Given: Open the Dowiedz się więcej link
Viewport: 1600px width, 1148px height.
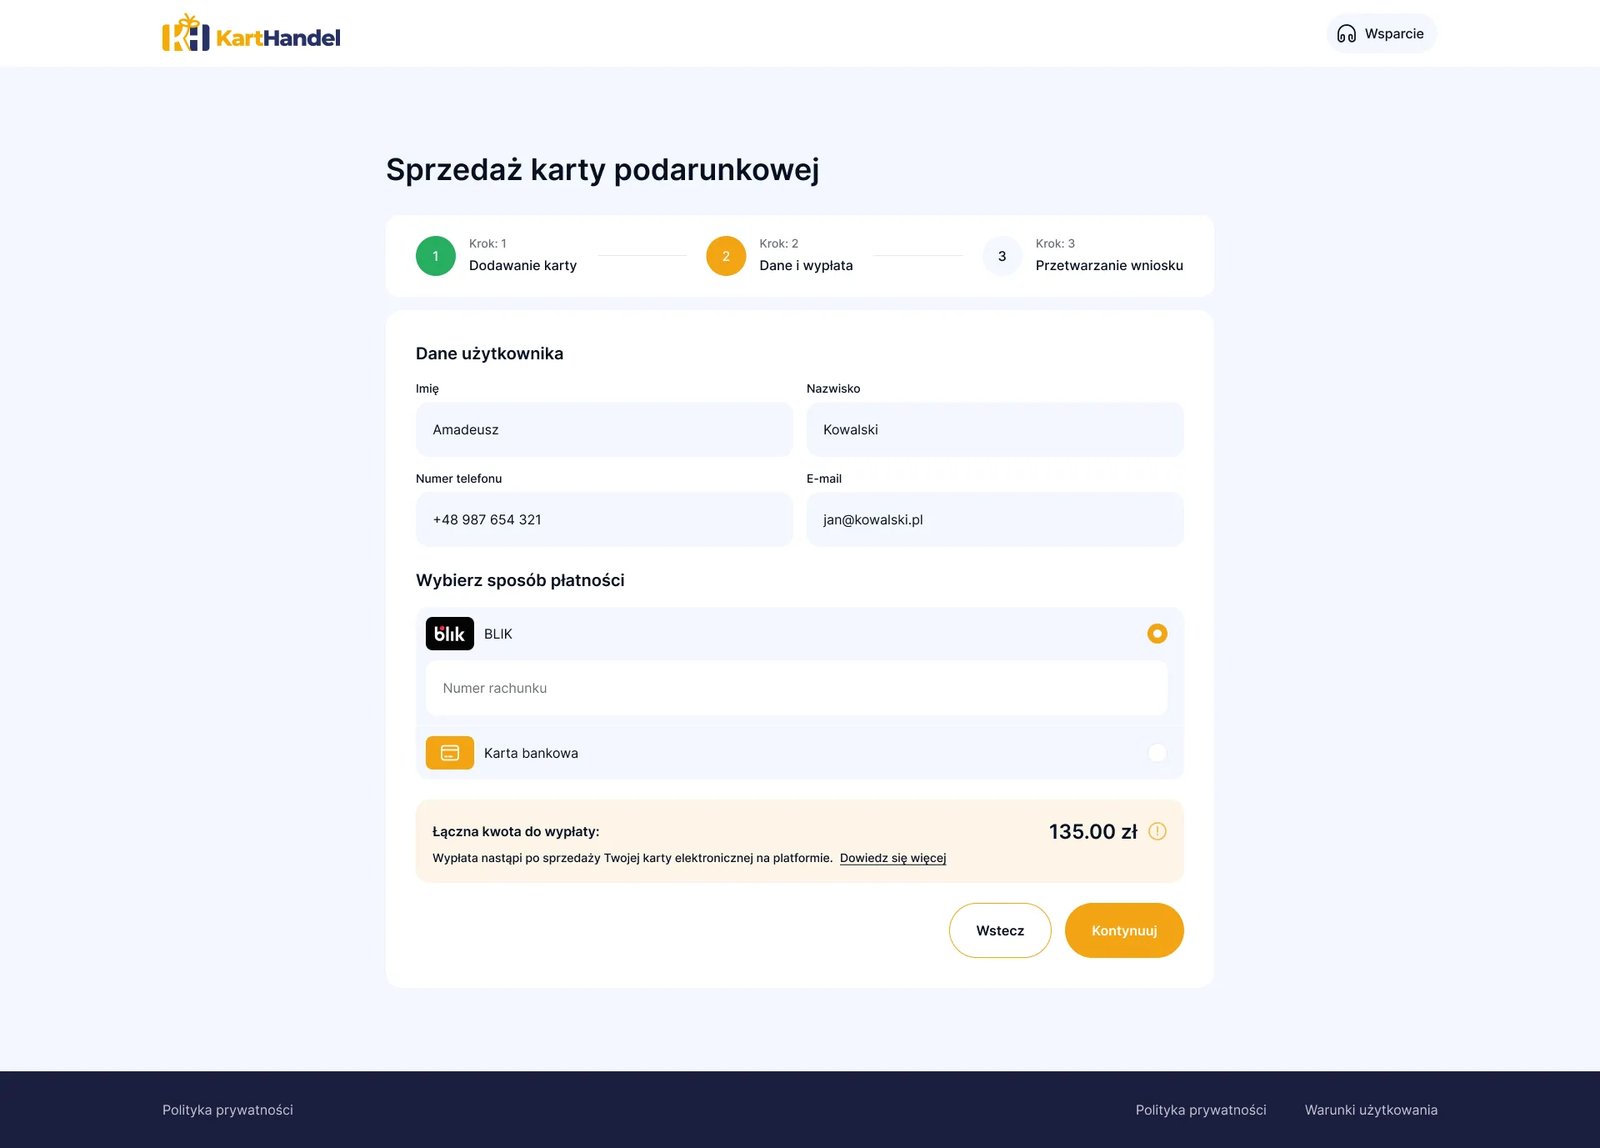Looking at the screenshot, I should click(x=893, y=858).
